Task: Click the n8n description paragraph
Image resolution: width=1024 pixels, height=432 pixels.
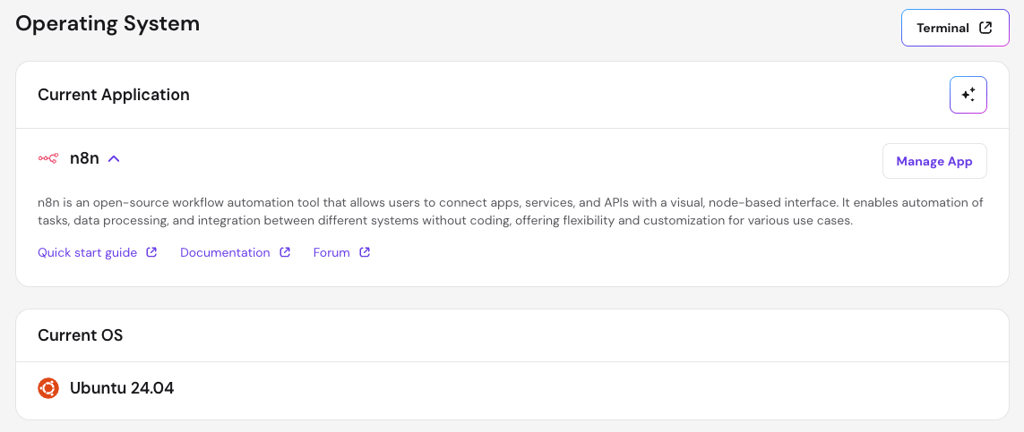Action: 511,211
